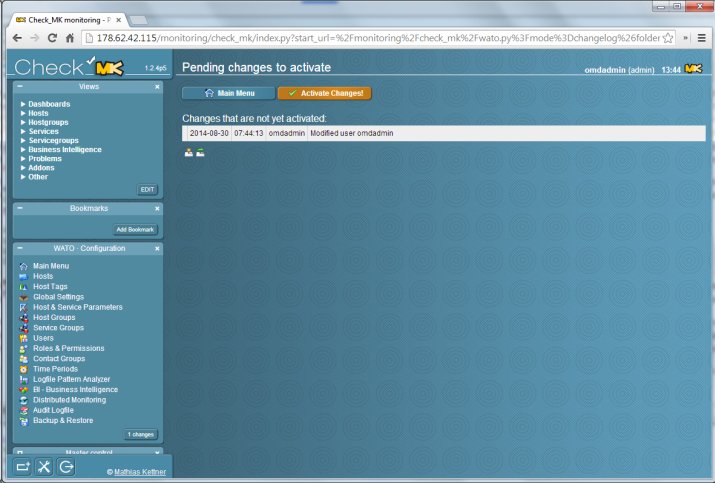Click the logout arrow icon in sidebar footer

click(66, 467)
